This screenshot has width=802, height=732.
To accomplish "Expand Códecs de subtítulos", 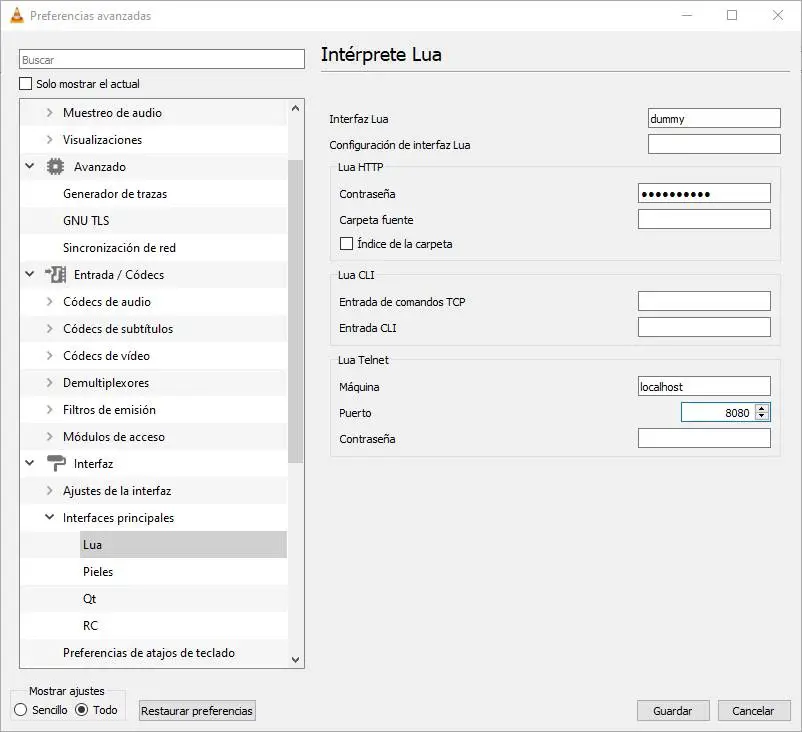I will [49, 329].
